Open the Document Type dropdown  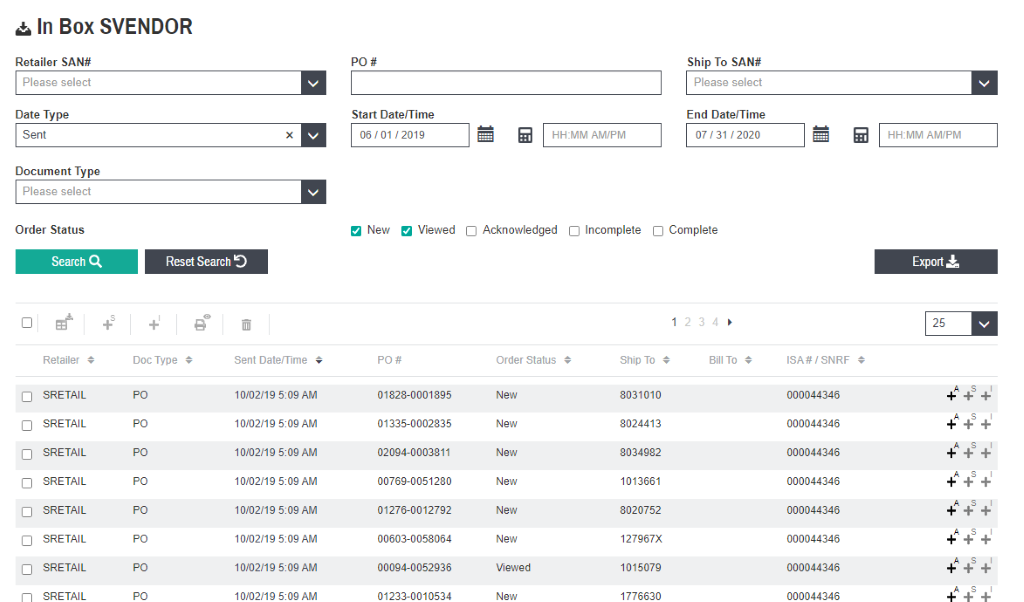point(313,192)
